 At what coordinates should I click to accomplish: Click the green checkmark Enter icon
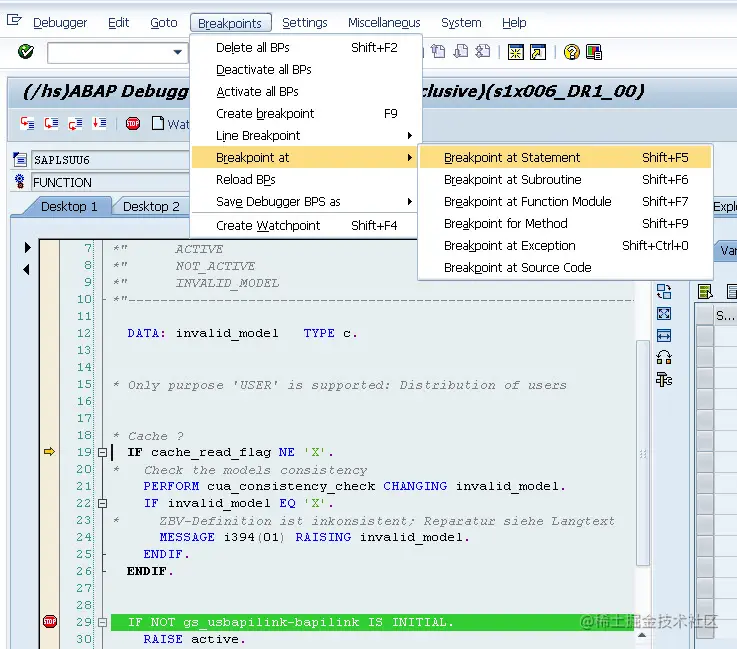tap(26, 51)
